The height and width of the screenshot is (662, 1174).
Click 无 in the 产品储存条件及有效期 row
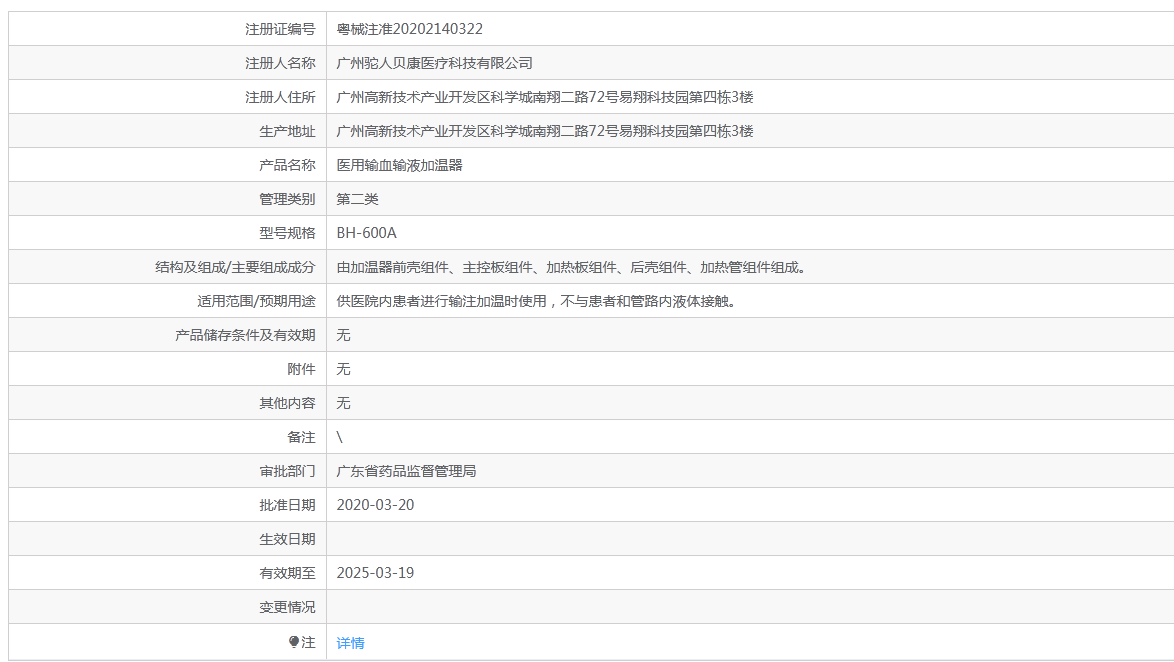(343, 335)
